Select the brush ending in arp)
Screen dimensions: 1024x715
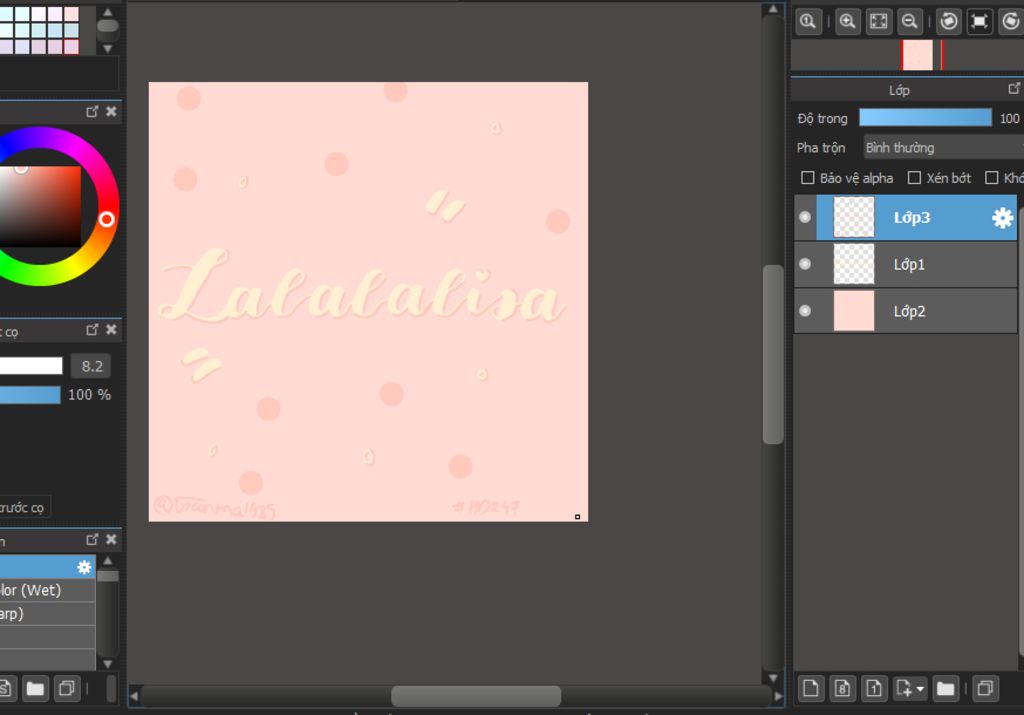coord(48,614)
